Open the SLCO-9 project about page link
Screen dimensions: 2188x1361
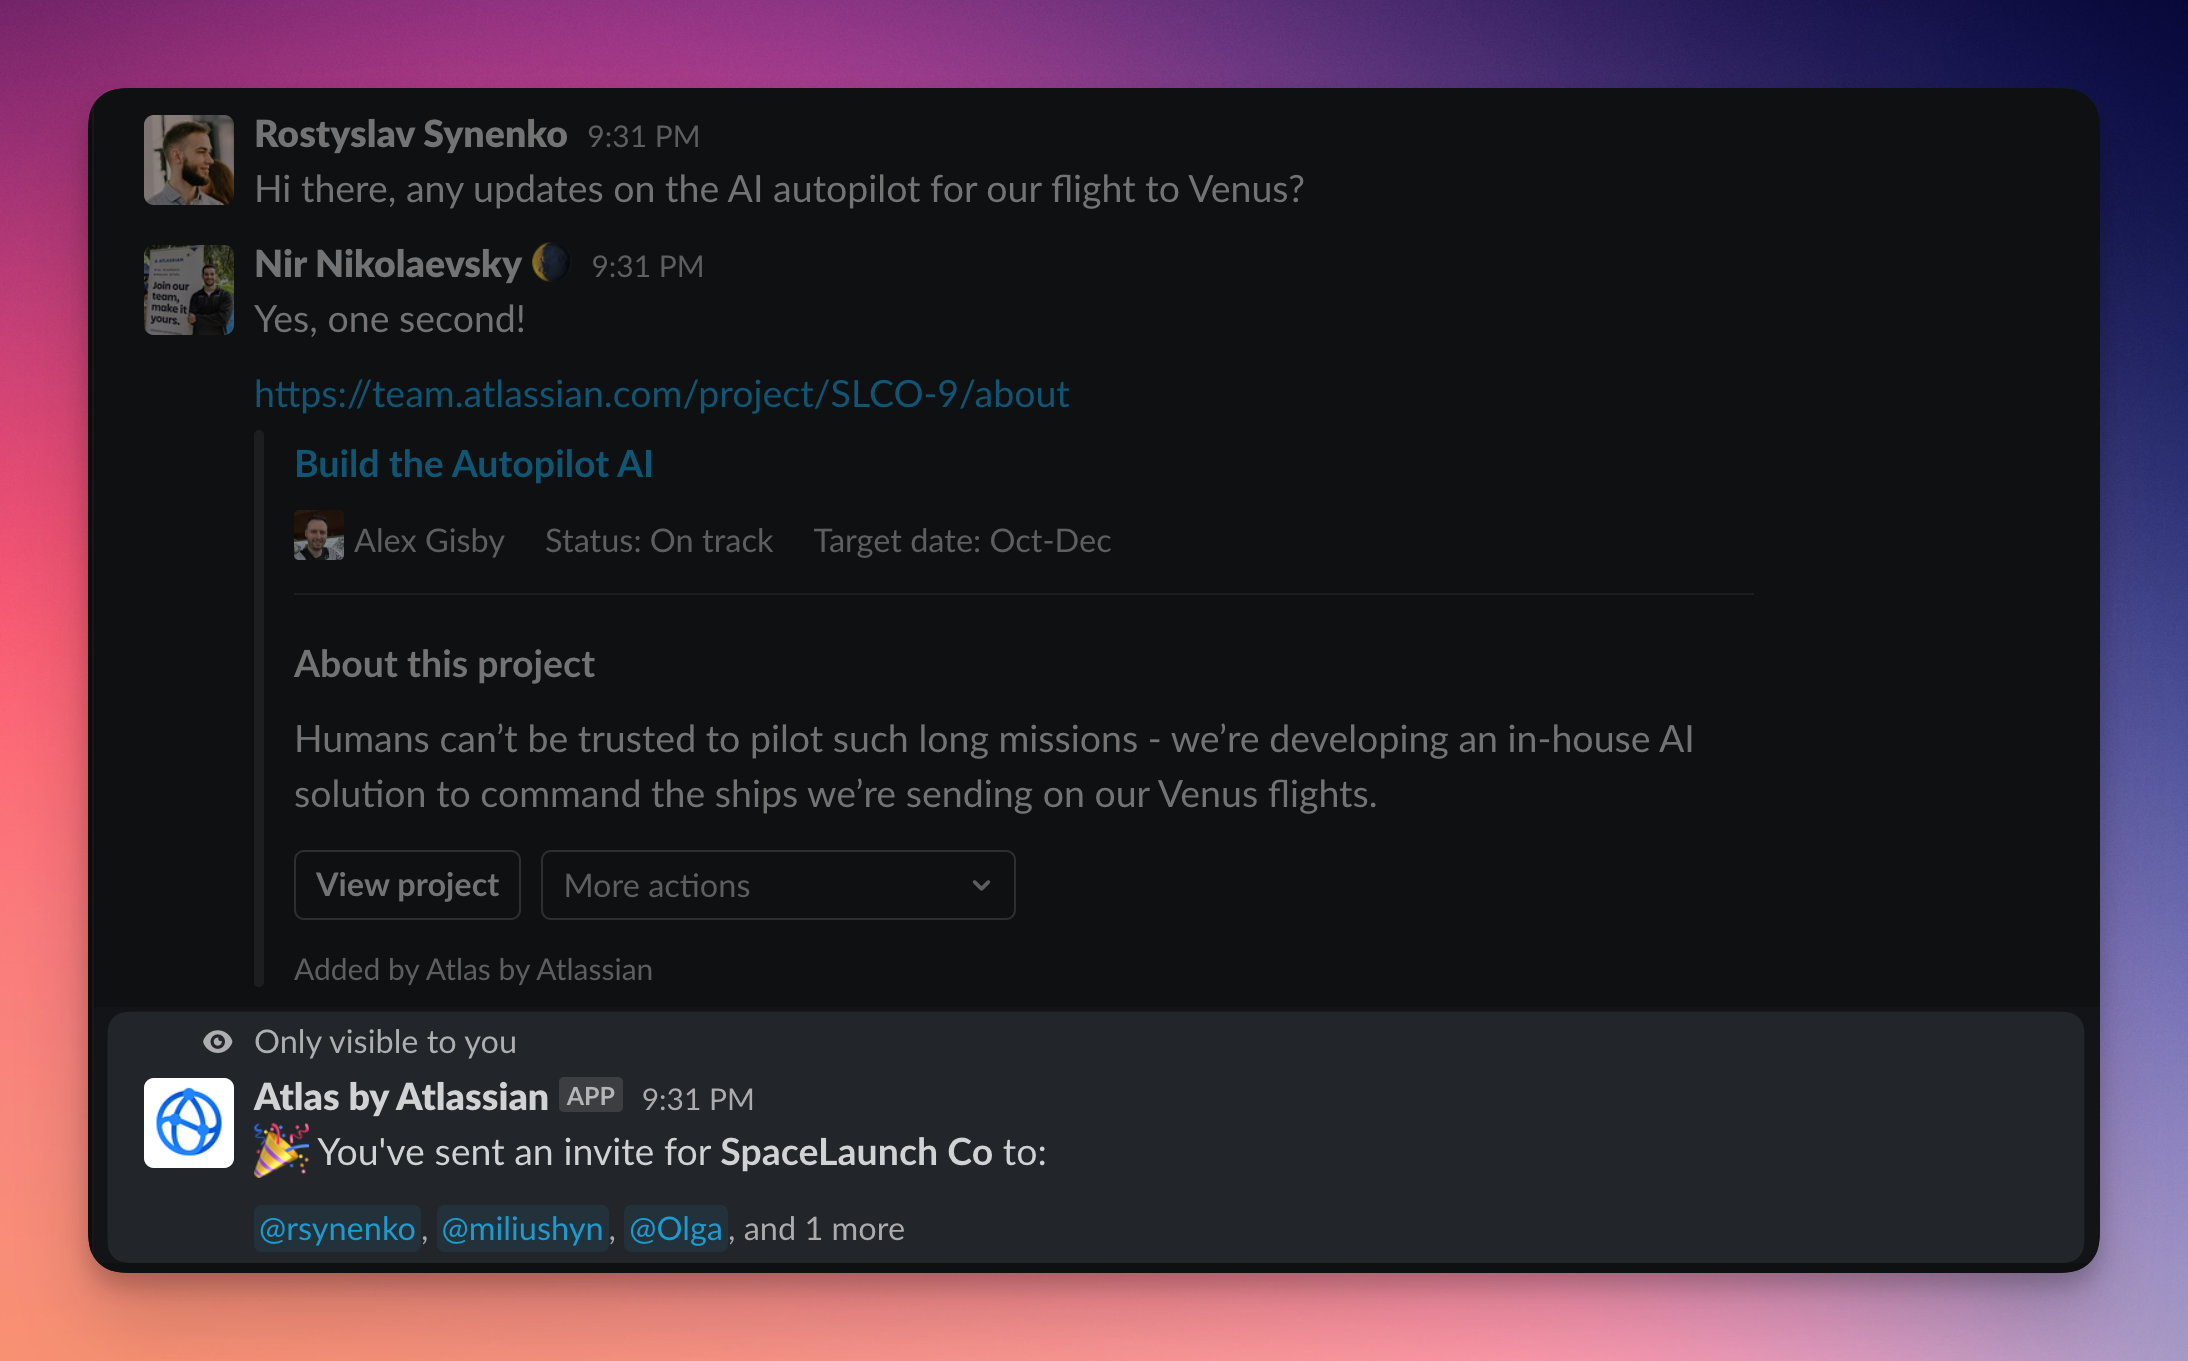pyautogui.click(x=662, y=394)
